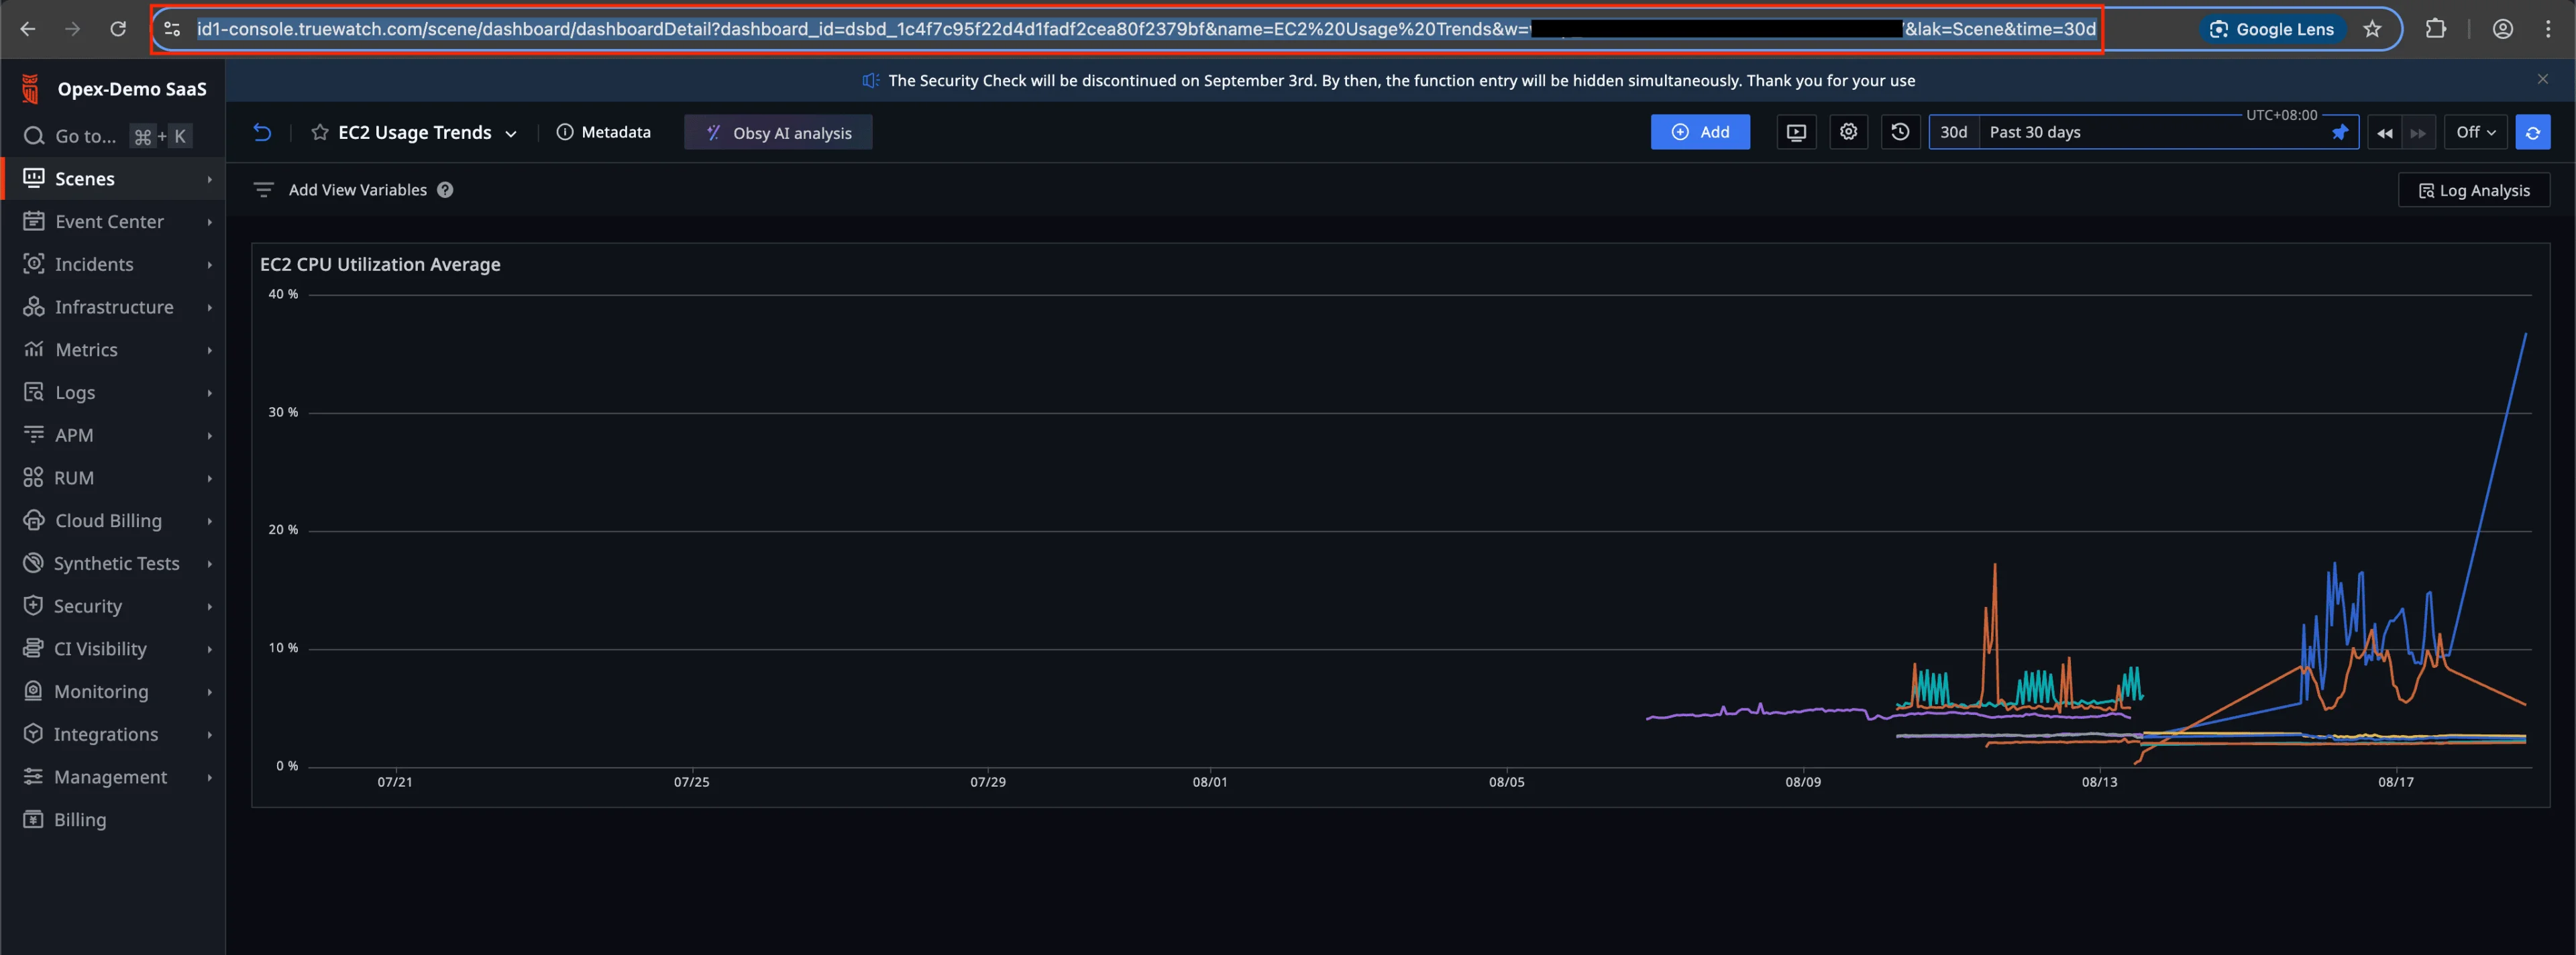The height and width of the screenshot is (955, 2576).
Task: Launch Obsy AI analysis
Action: coord(778,133)
